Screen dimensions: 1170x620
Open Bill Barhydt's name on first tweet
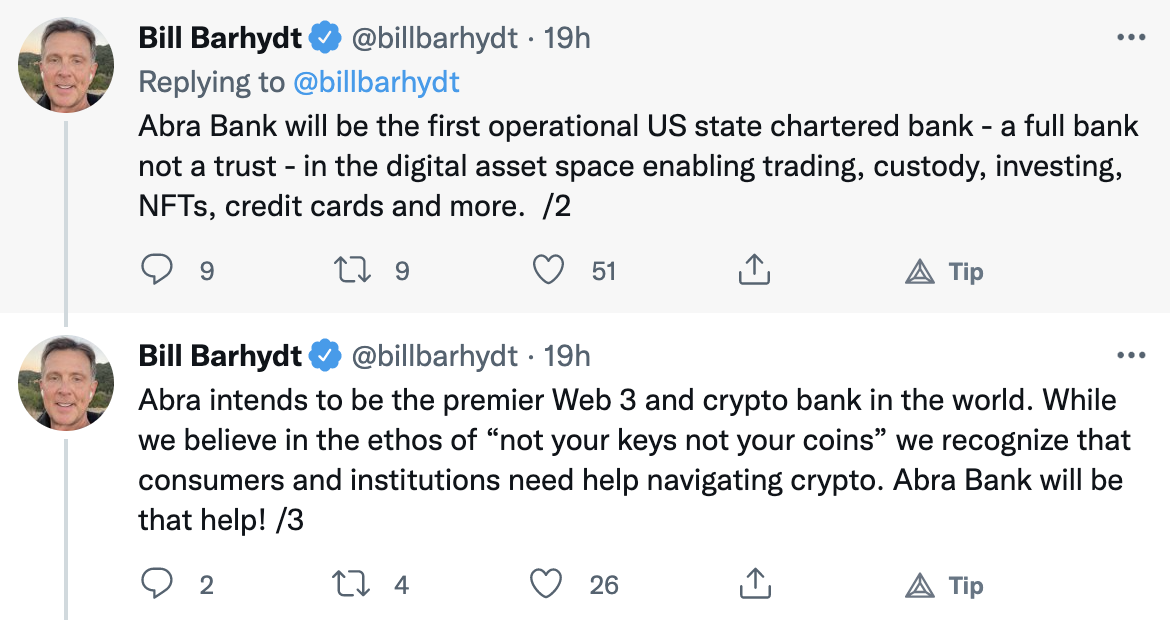pos(220,38)
